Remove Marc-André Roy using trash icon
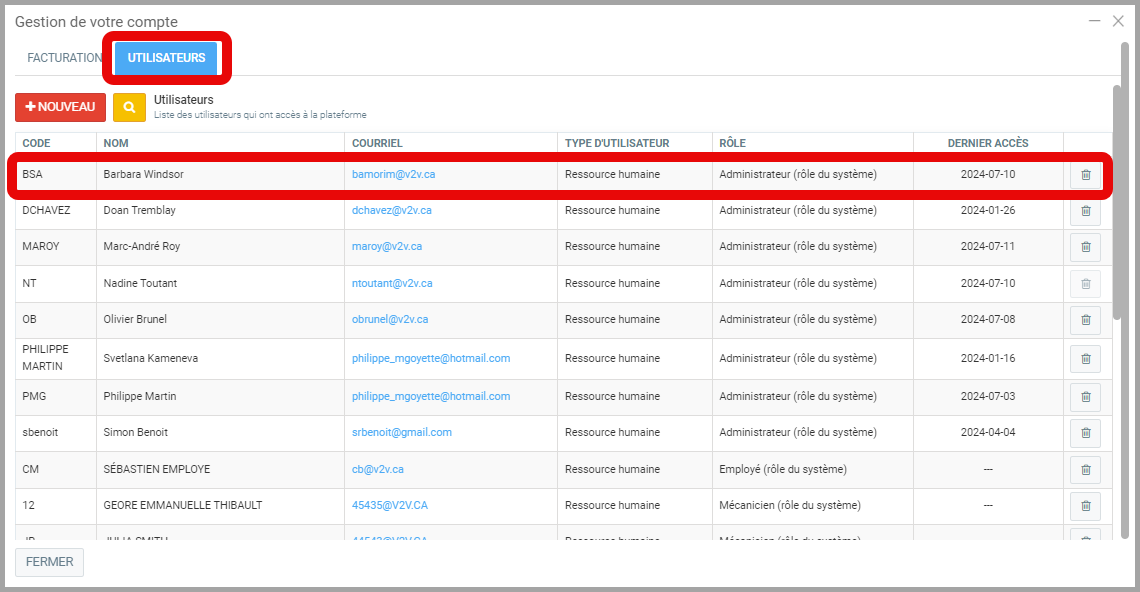This screenshot has width=1140, height=592. click(1085, 247)
